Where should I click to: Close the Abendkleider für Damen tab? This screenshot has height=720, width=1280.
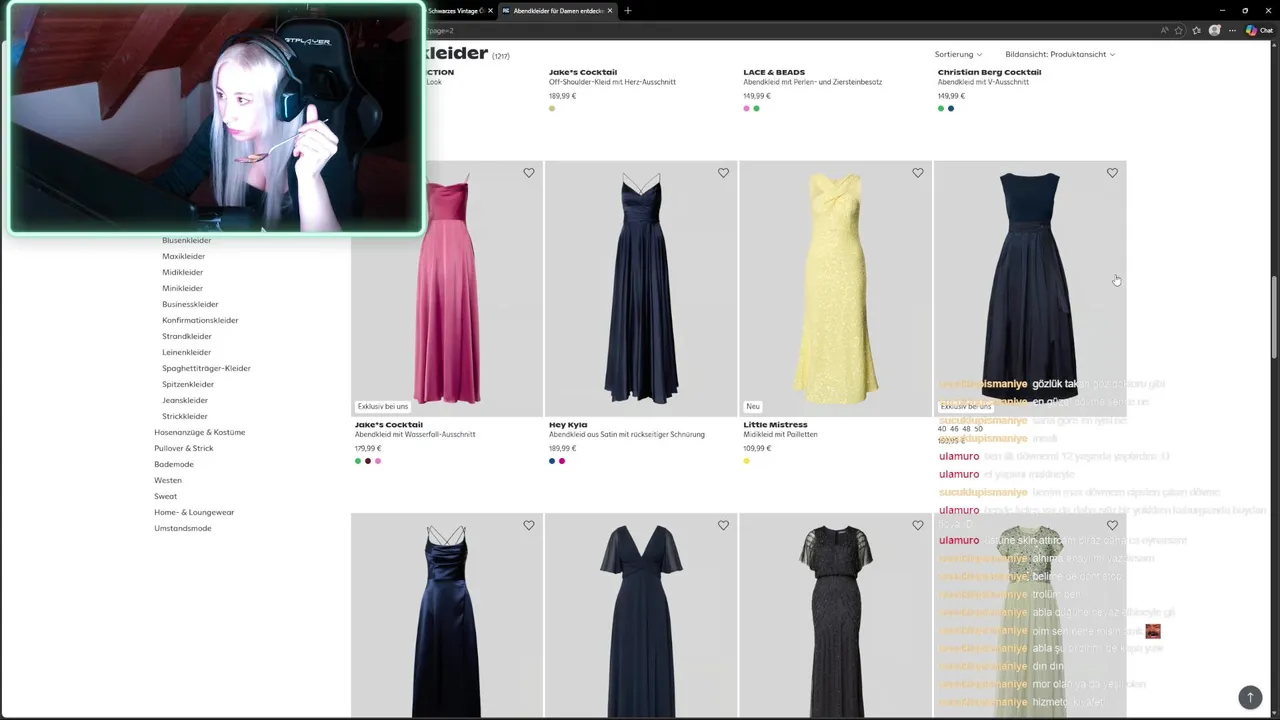coord(611,11)
